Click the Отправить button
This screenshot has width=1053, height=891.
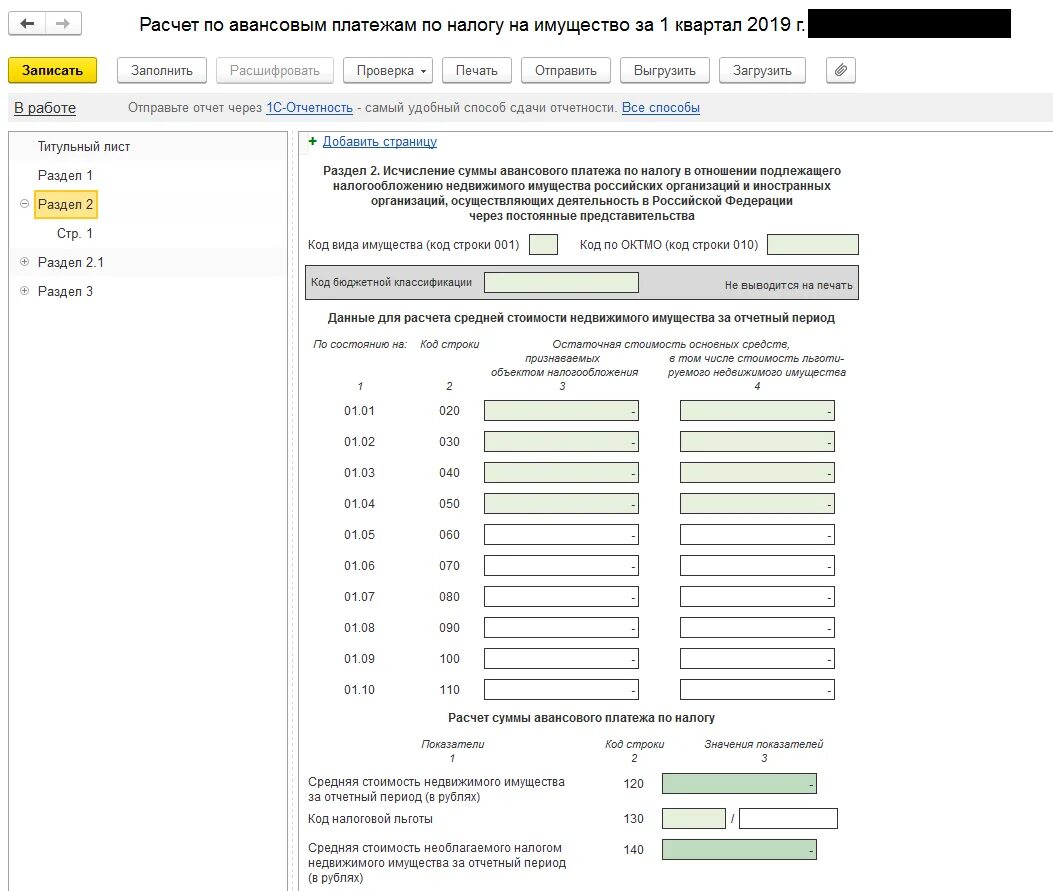click(x=565, y=71)
